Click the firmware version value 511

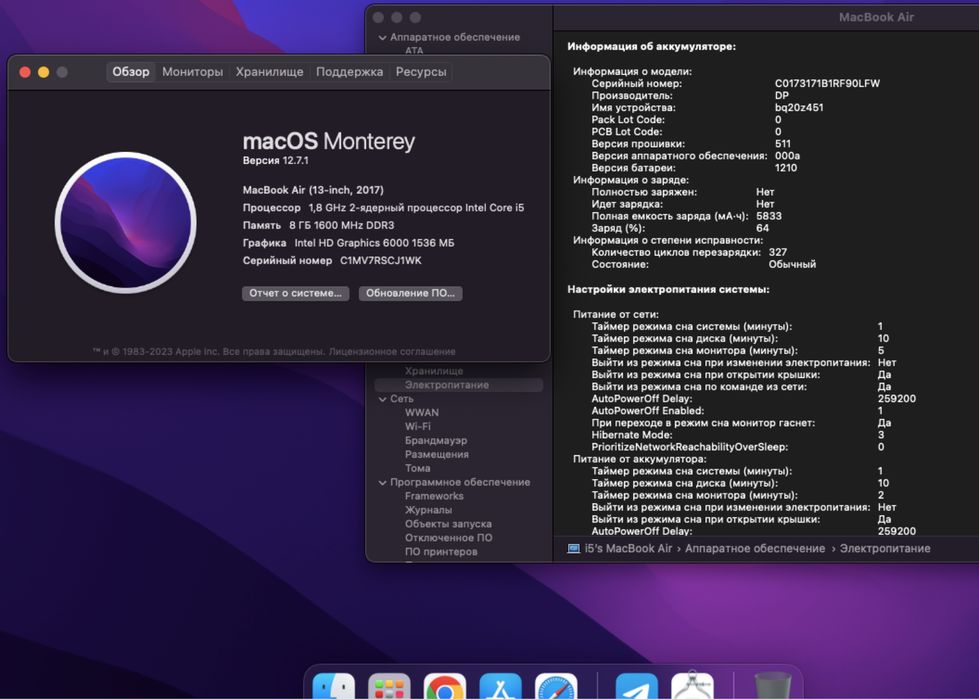[x=783, y=144]
